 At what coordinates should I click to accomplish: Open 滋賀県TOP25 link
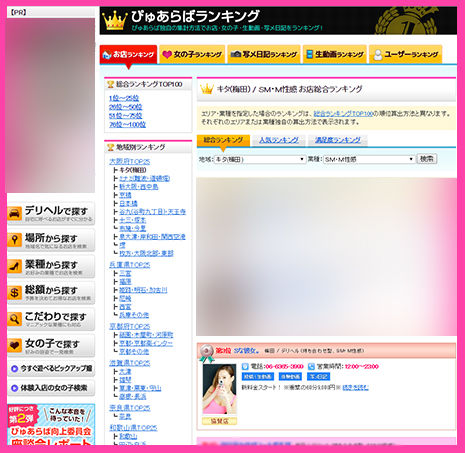click(130, 363)
